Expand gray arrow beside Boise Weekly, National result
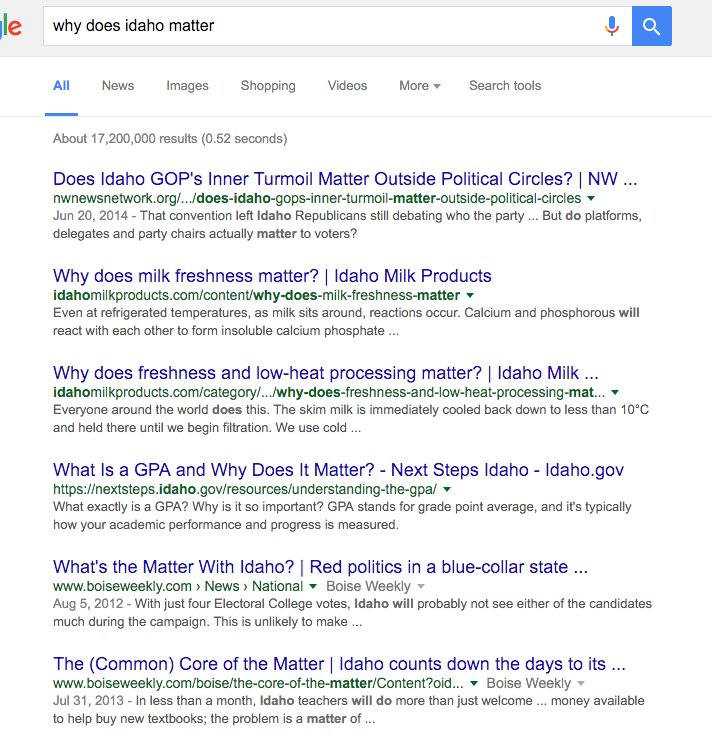The image size is (712, 746). [x=420, y=587]
